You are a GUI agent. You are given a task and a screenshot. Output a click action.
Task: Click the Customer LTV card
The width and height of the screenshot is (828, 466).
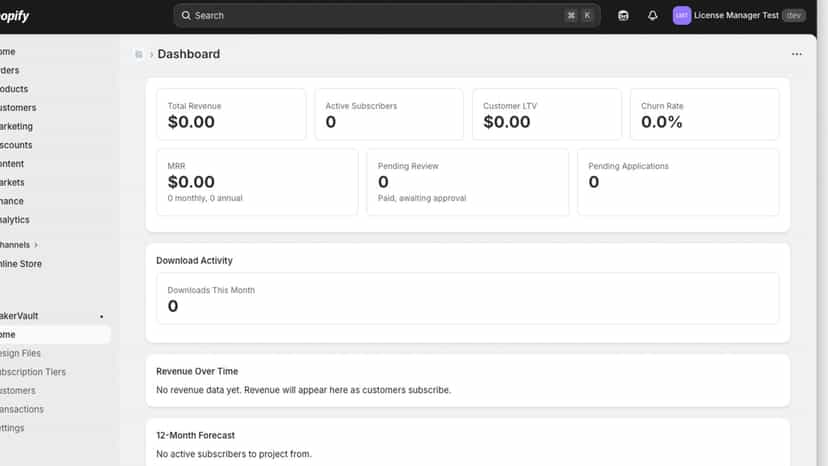point(547,114)
